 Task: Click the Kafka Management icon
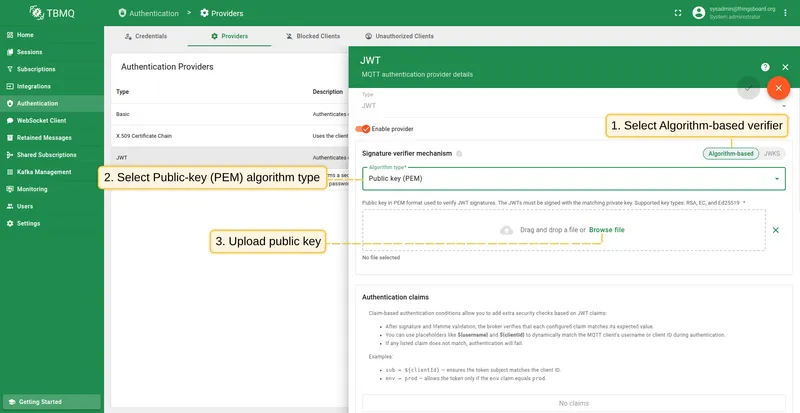point(10,172)
